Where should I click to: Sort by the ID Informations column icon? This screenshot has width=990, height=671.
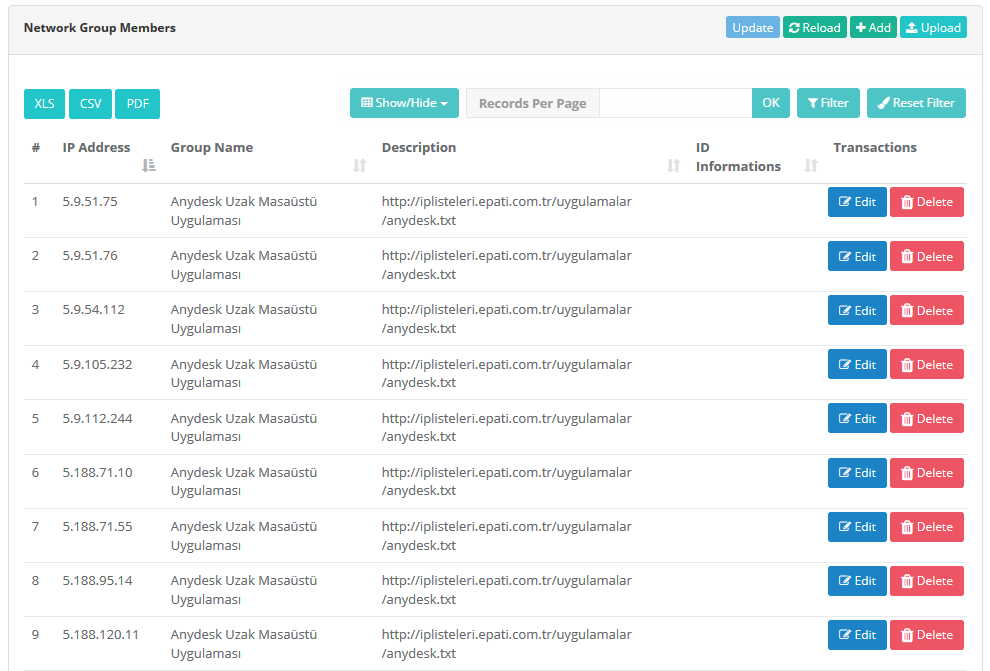tap(811, 165)
